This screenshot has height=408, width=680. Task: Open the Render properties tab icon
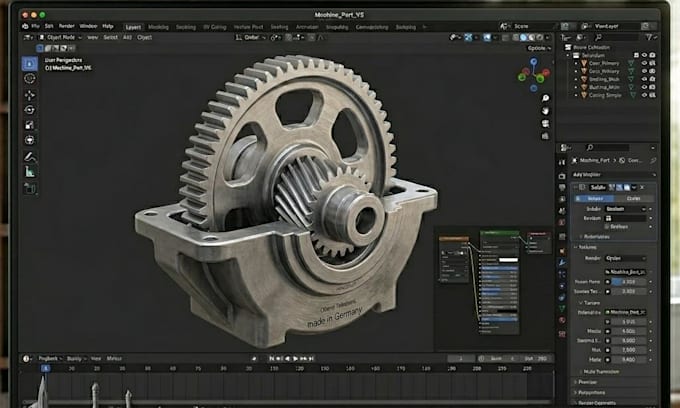coord(562,176)
